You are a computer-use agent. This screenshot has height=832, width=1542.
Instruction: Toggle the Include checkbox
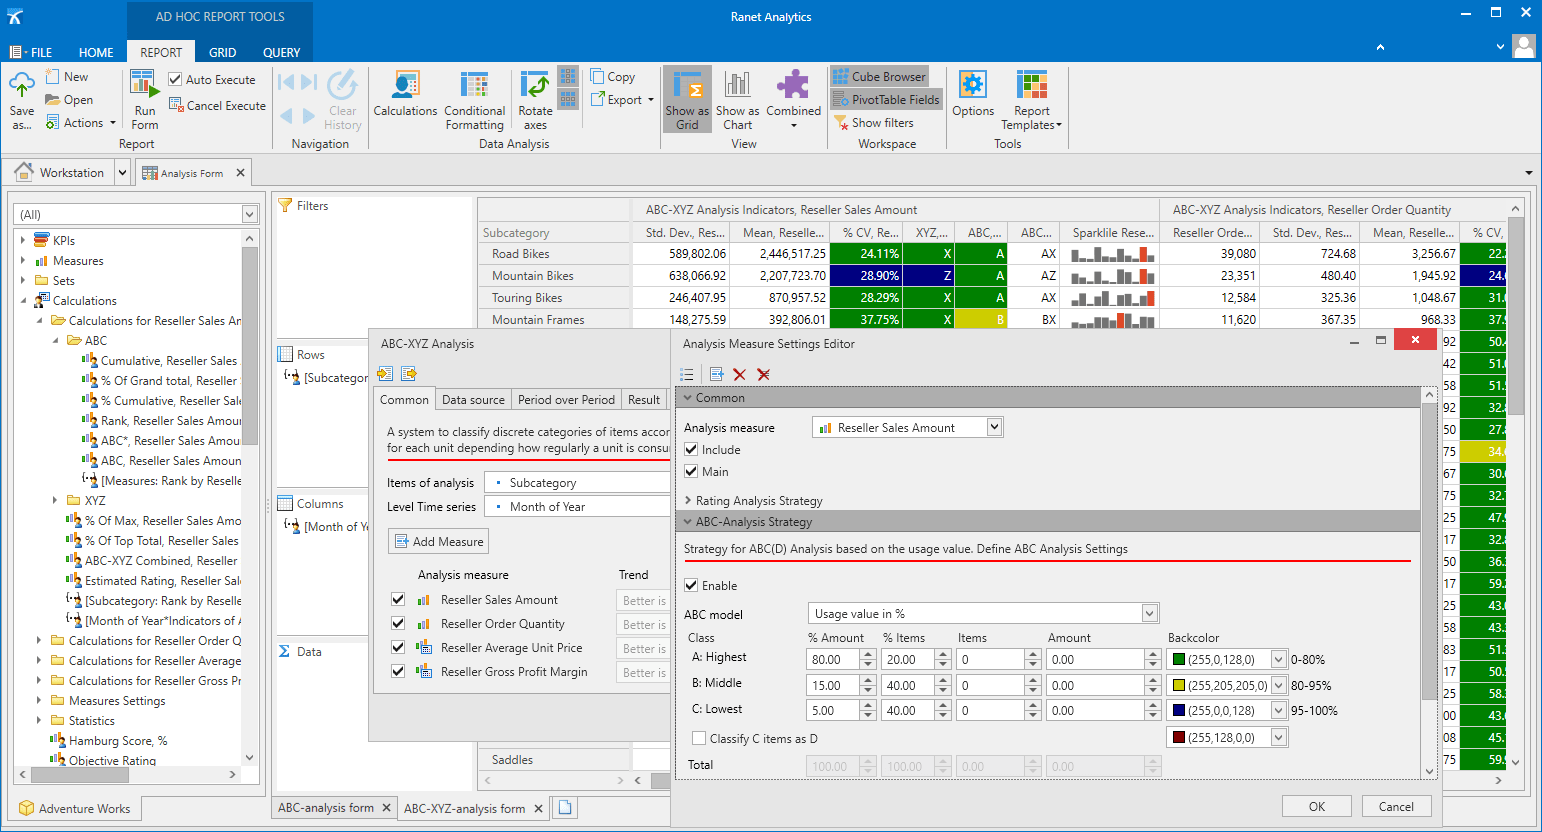691,450
